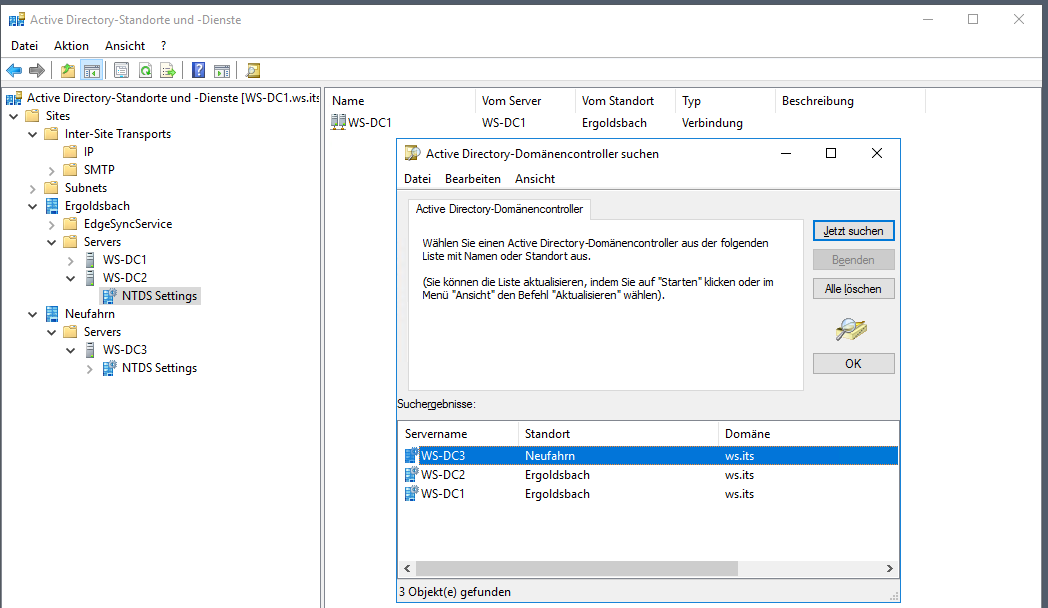Click the blue Back arrow in toolbar

point(14,70)
